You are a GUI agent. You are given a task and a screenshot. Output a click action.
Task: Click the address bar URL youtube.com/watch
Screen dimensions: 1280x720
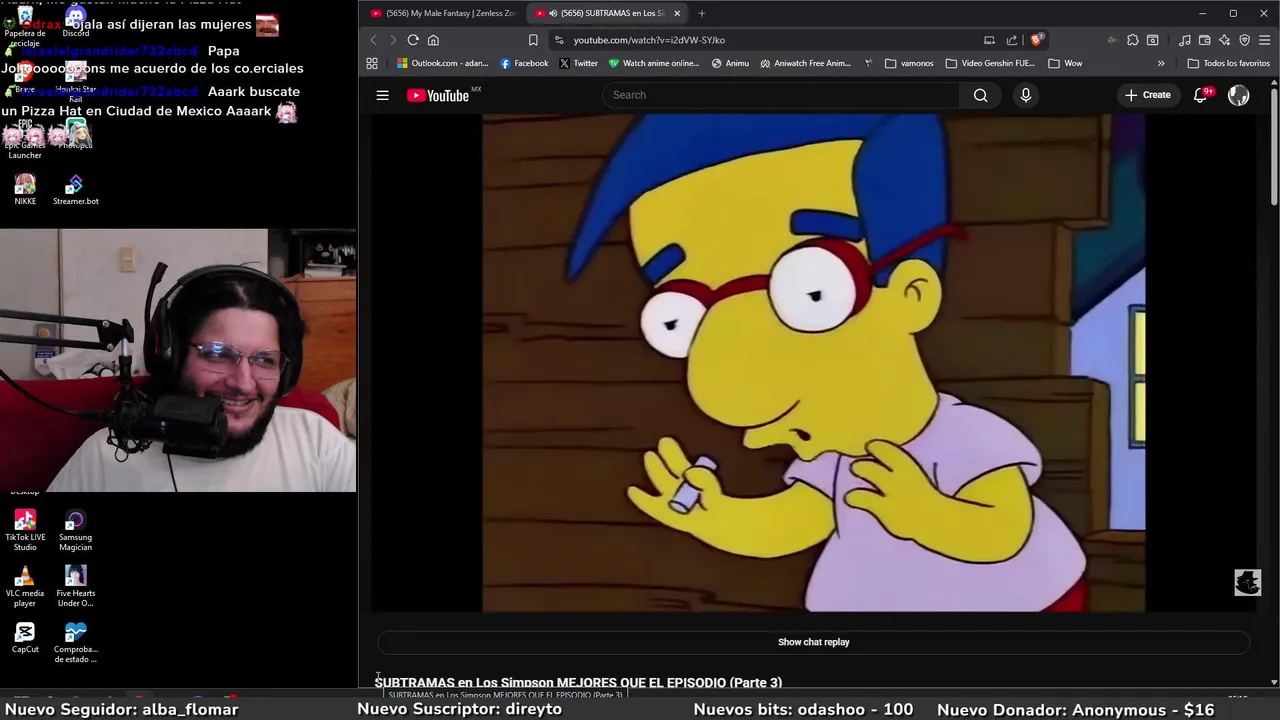point(649,40)
